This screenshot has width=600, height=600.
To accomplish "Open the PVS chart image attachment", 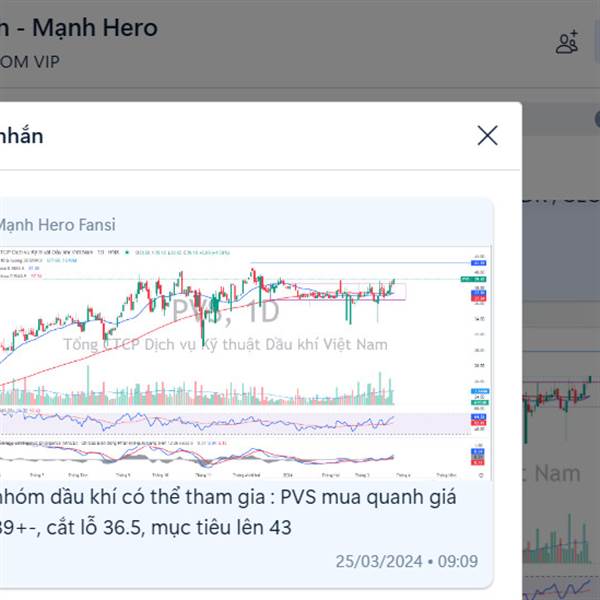I will coord(244,362).
